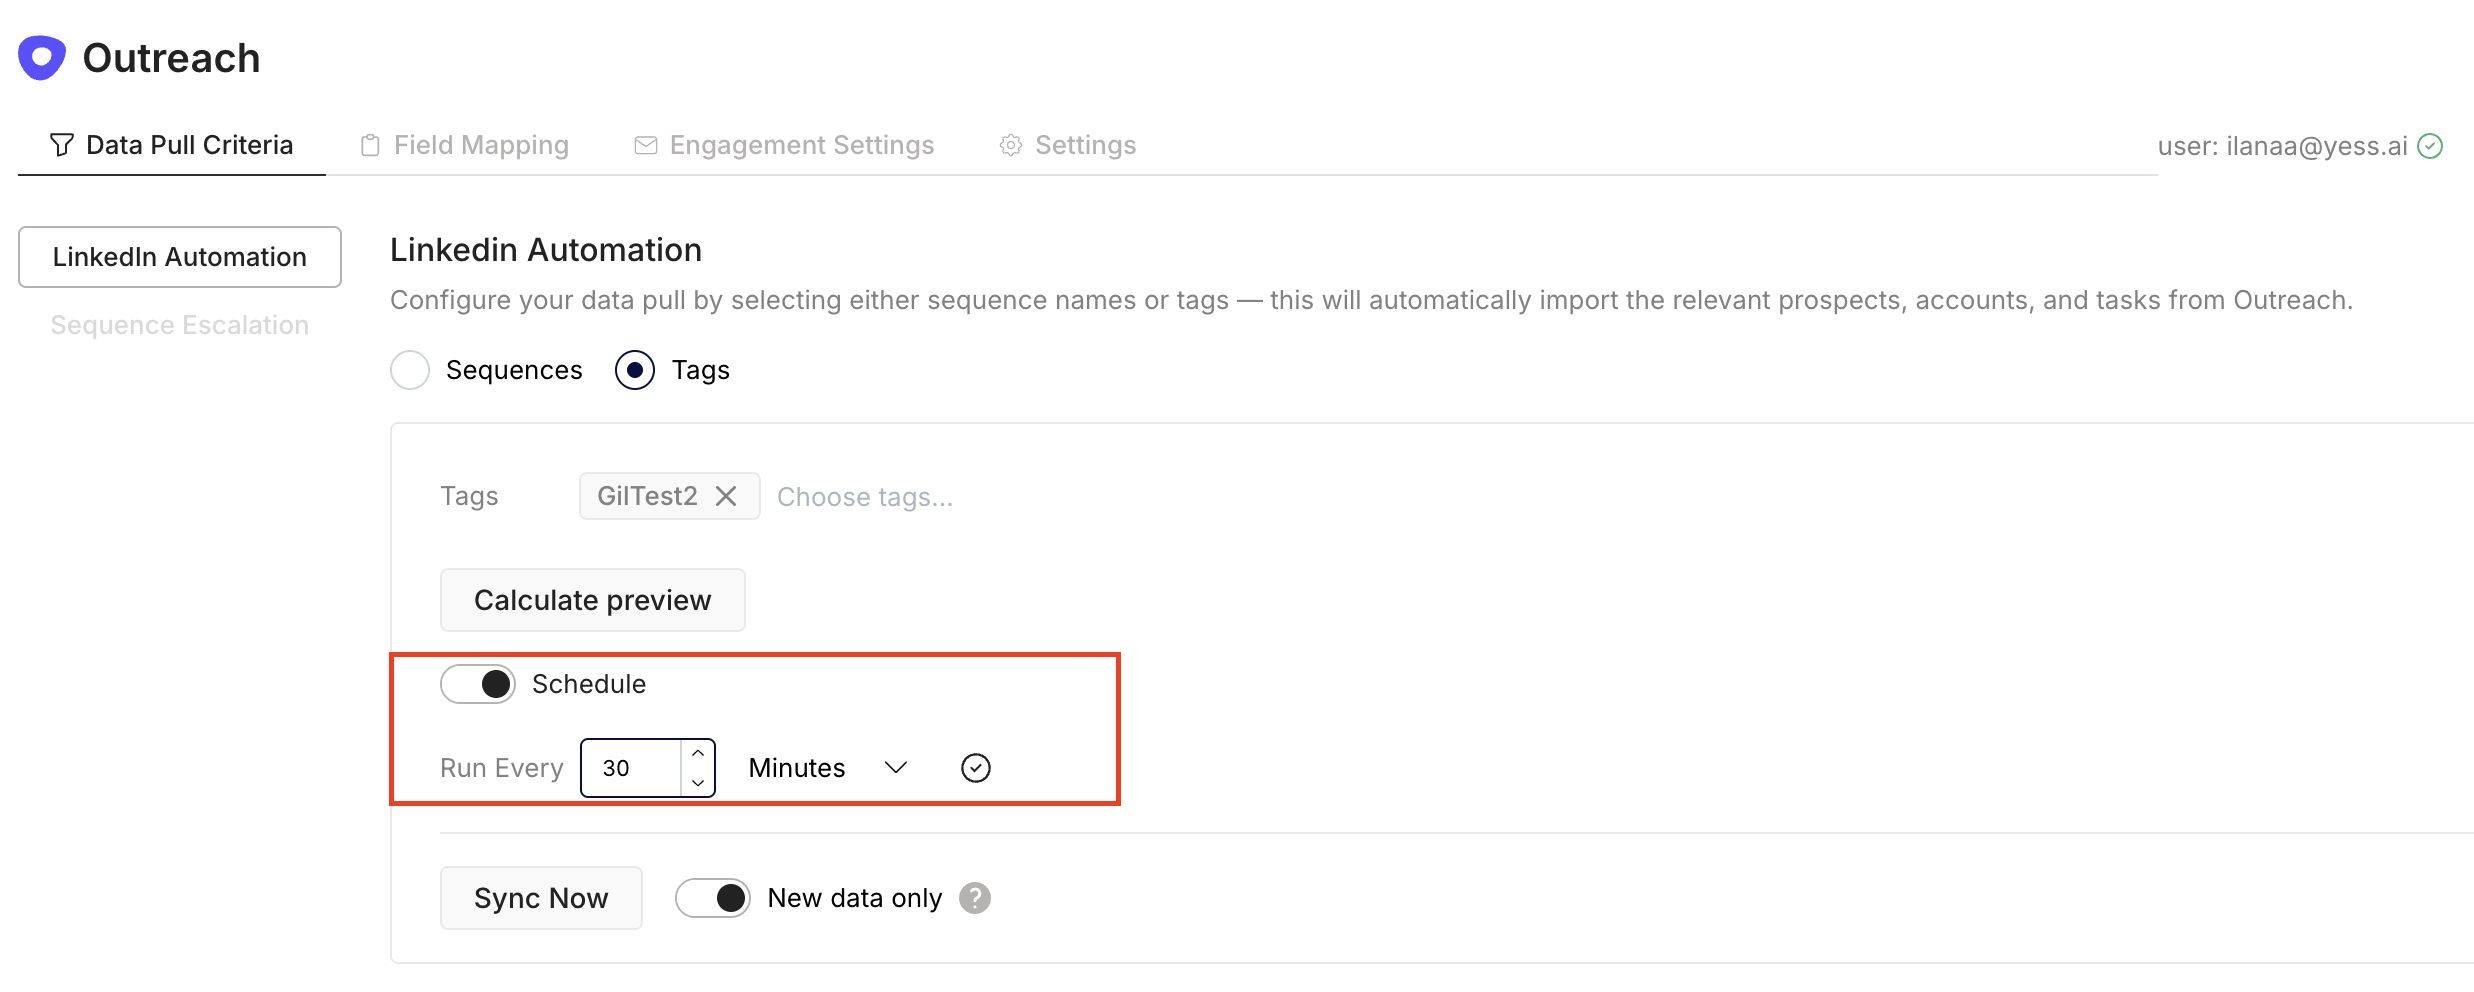
Task: Select the Sequences radio button
Action: tap(410, 370)
